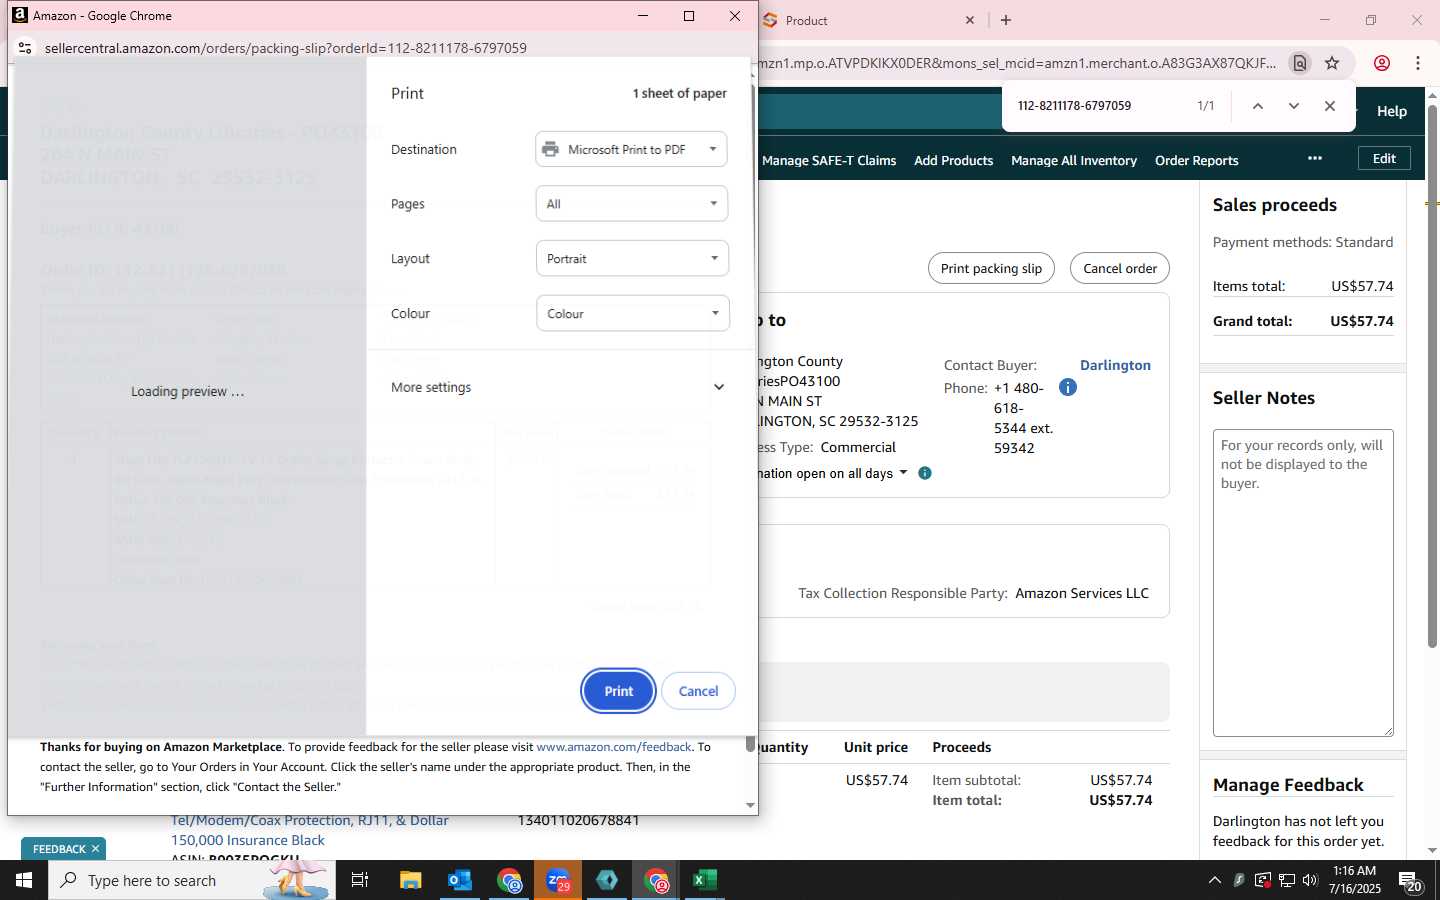1440x900 pixels.
Task: Click find bar search text field
Action: pyautogui.click(x=1100, y=106)
